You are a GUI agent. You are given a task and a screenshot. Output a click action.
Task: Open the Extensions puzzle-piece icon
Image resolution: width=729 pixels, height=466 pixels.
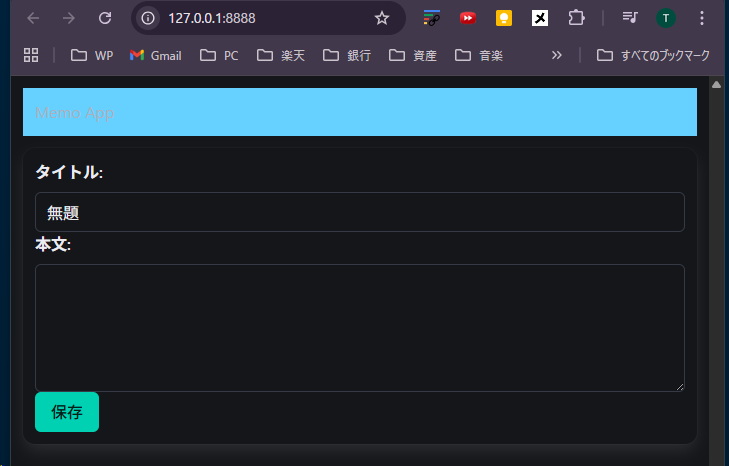[x=576, y=18]
